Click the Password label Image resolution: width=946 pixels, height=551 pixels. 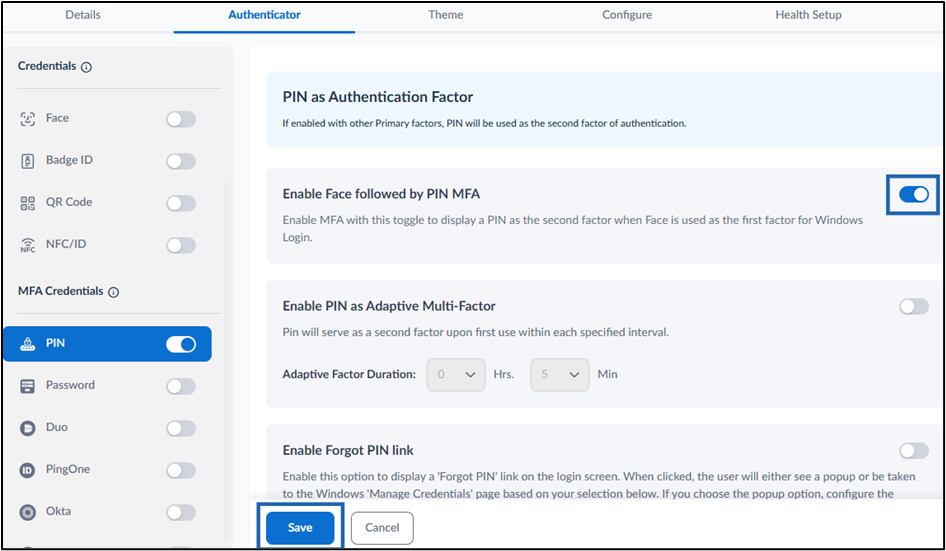click(x=71, y=385)
